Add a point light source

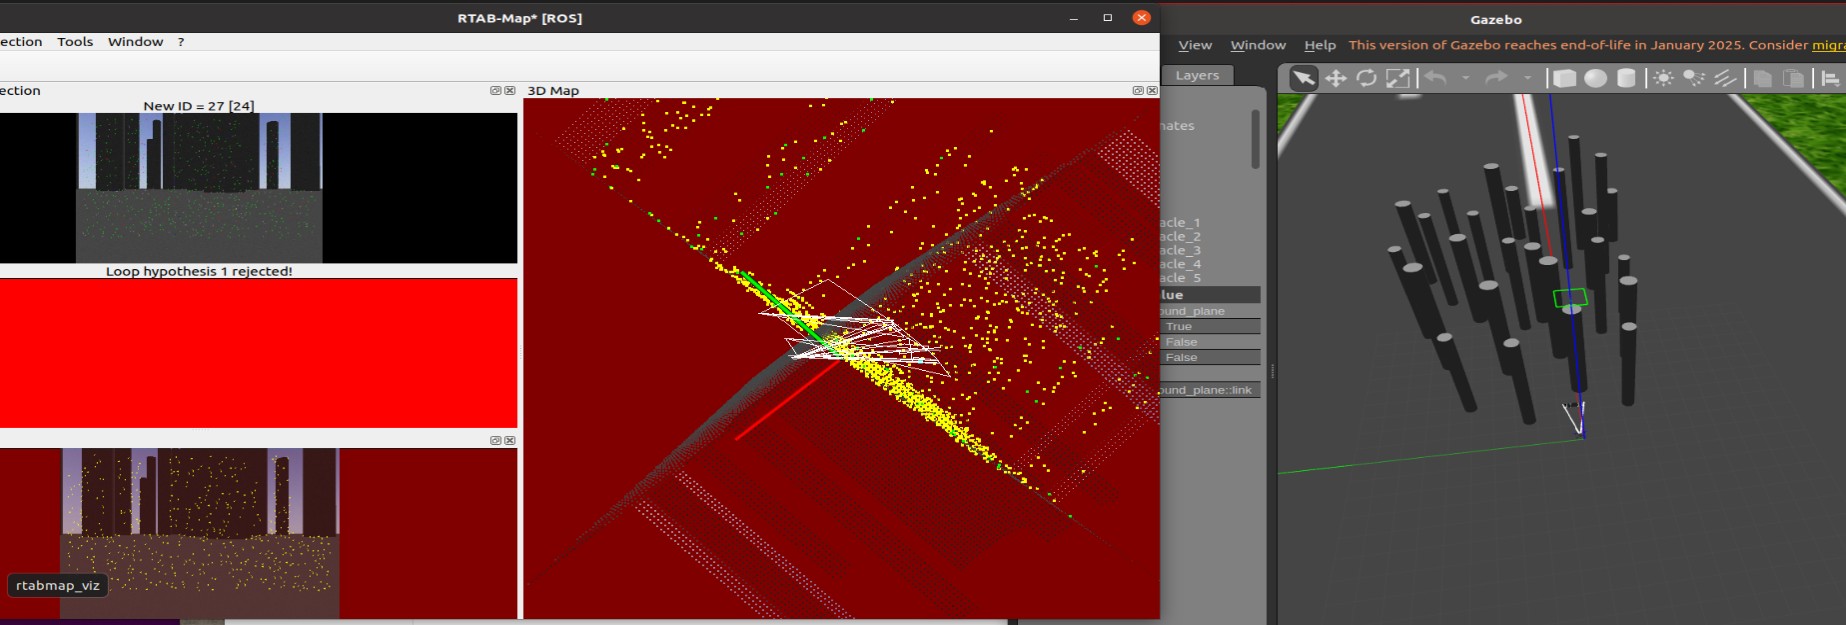coord(1663,78)
